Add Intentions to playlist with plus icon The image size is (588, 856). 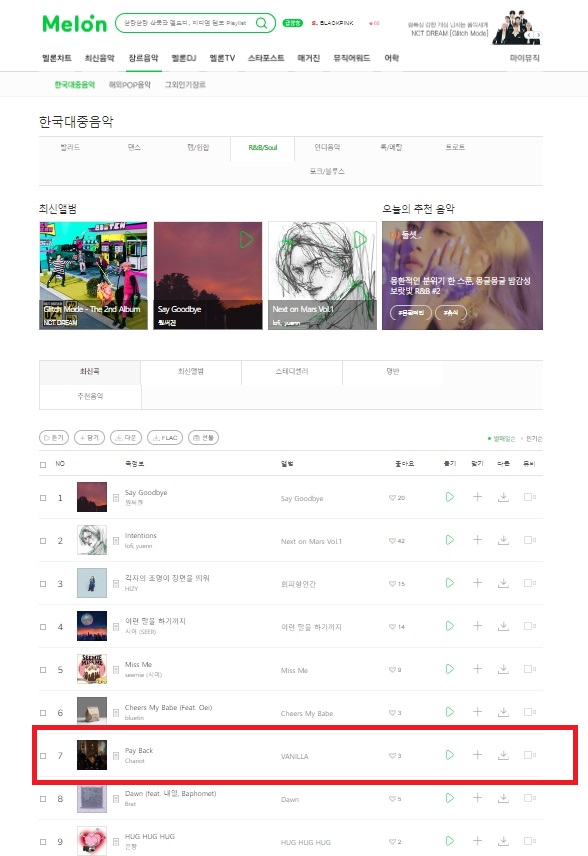click(x=477, y=540)
